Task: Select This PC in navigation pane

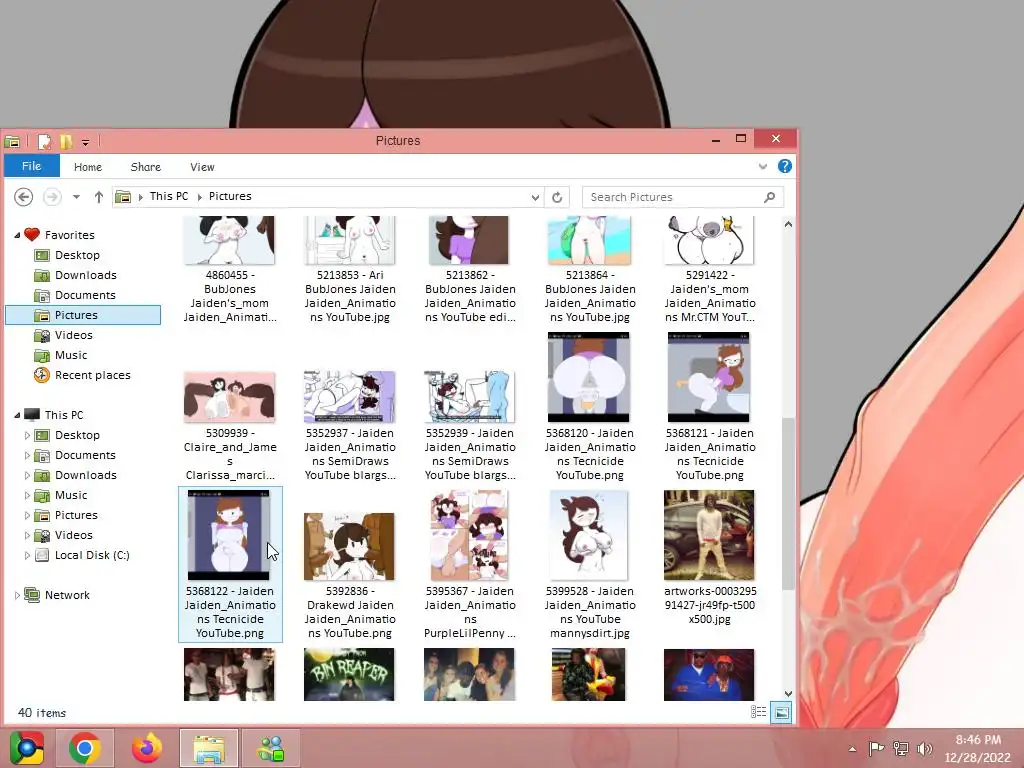Action: coord(63,415)
